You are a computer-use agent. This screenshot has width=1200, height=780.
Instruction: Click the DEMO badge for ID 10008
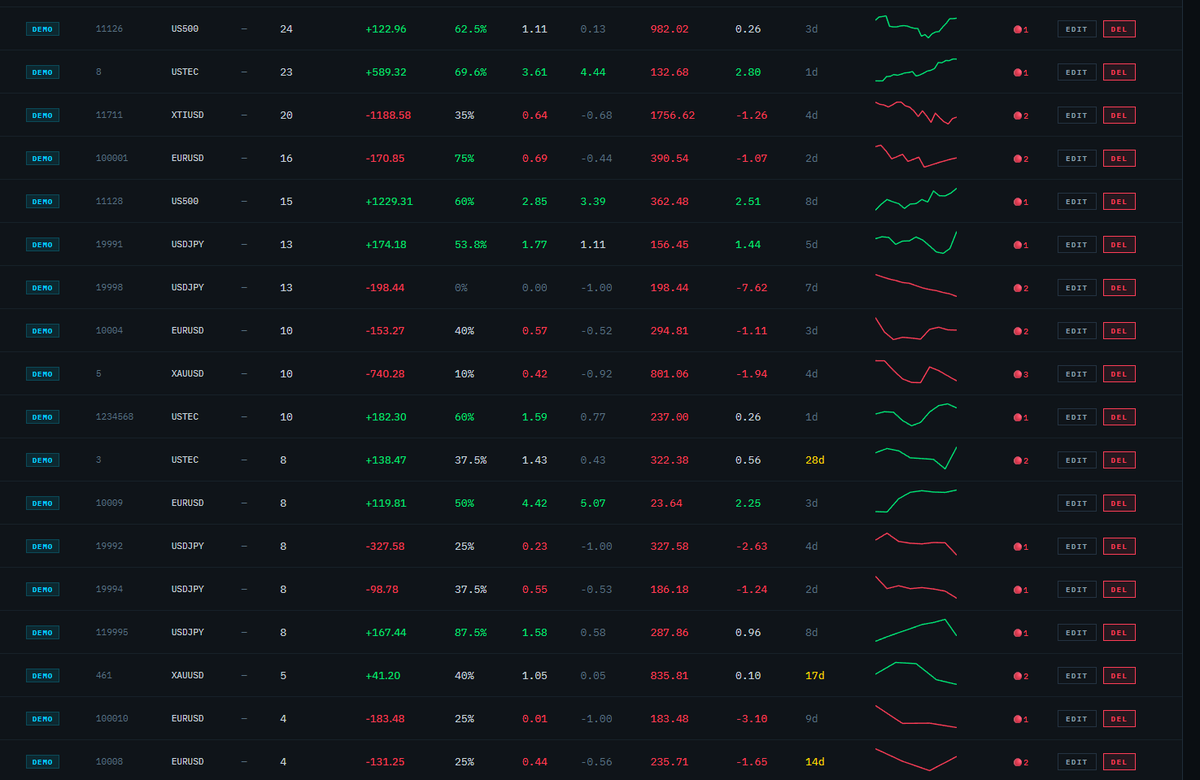pos(43,761)
